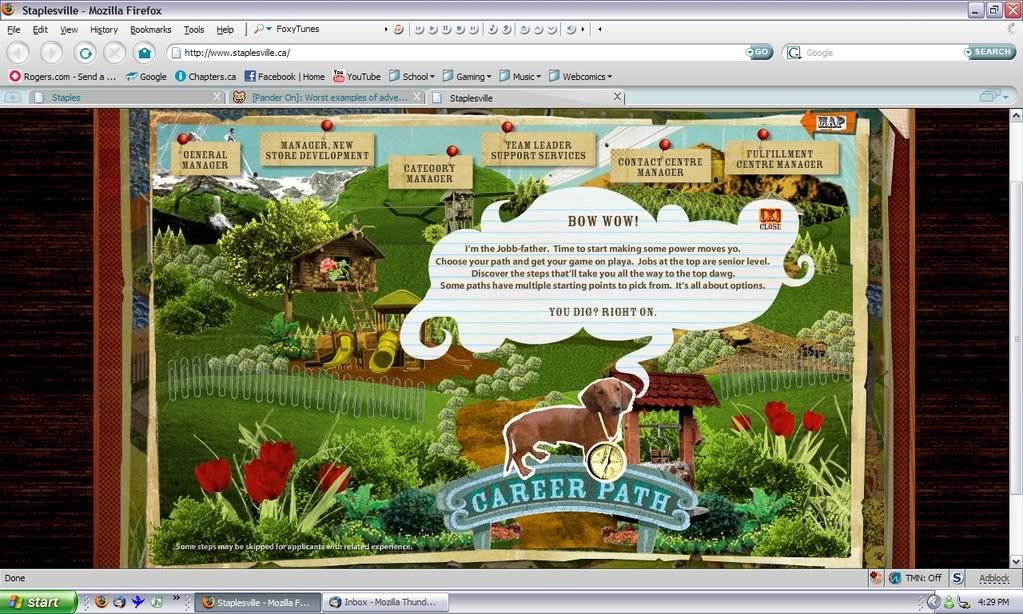Open the Bookmarks menu

[x=151, y=29]
